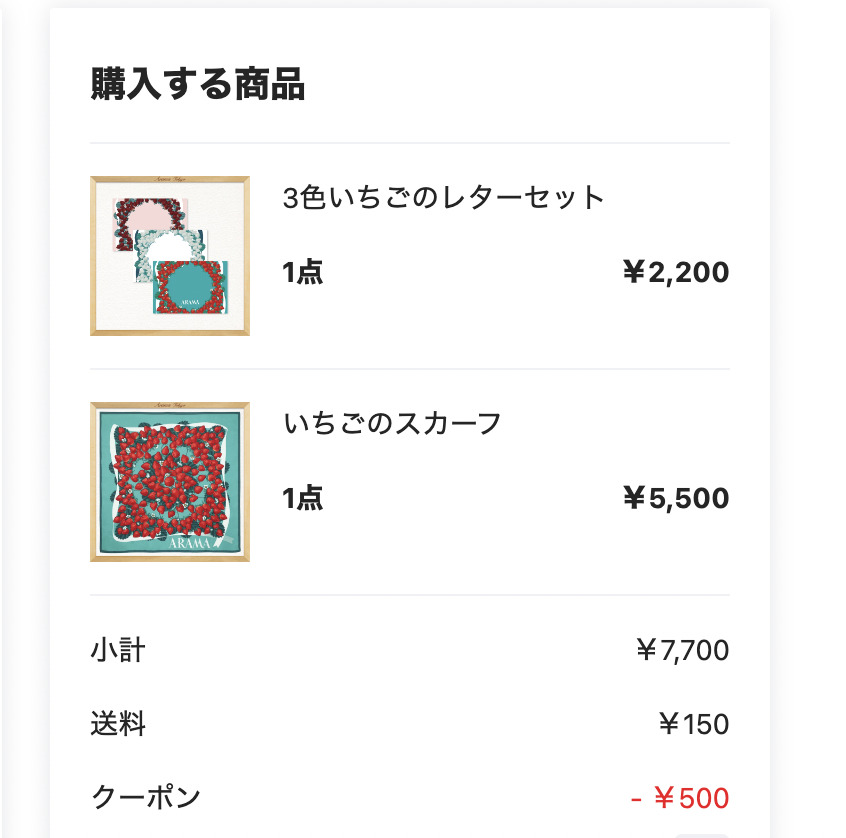
Task: Click the ¥5,500 scarf price
Action: click(x=677, y=498)
